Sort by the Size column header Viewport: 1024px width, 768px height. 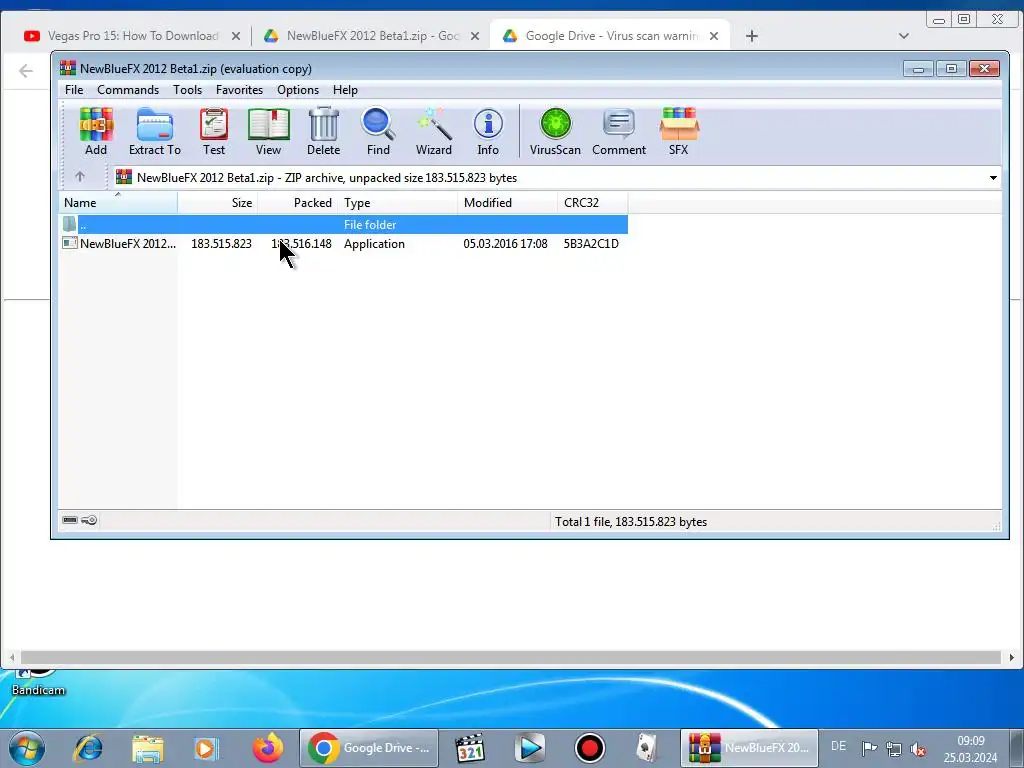coord(217,203)
